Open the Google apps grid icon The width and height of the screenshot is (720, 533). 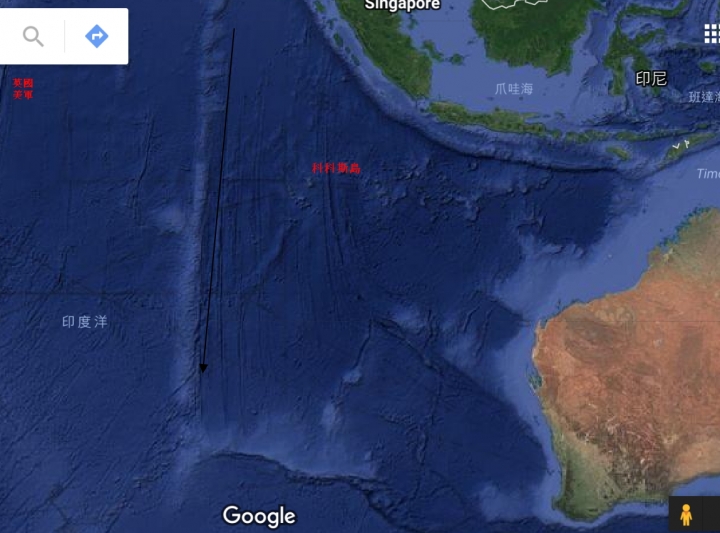[x=712, y=34]
